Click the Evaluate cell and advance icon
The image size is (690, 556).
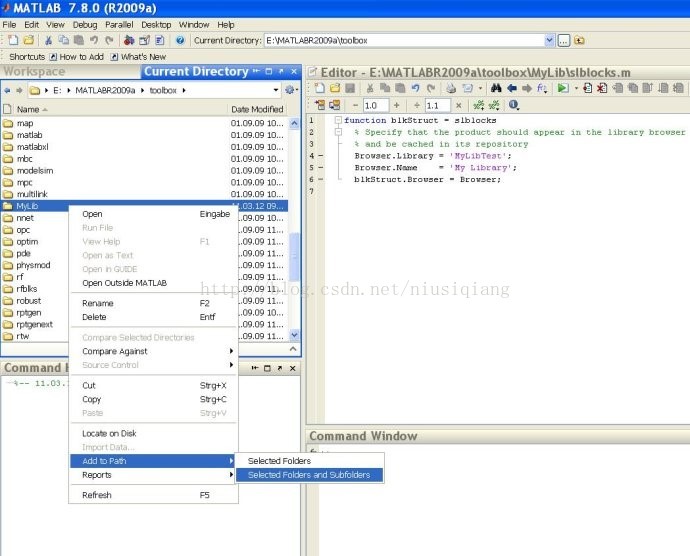[335, 105]
